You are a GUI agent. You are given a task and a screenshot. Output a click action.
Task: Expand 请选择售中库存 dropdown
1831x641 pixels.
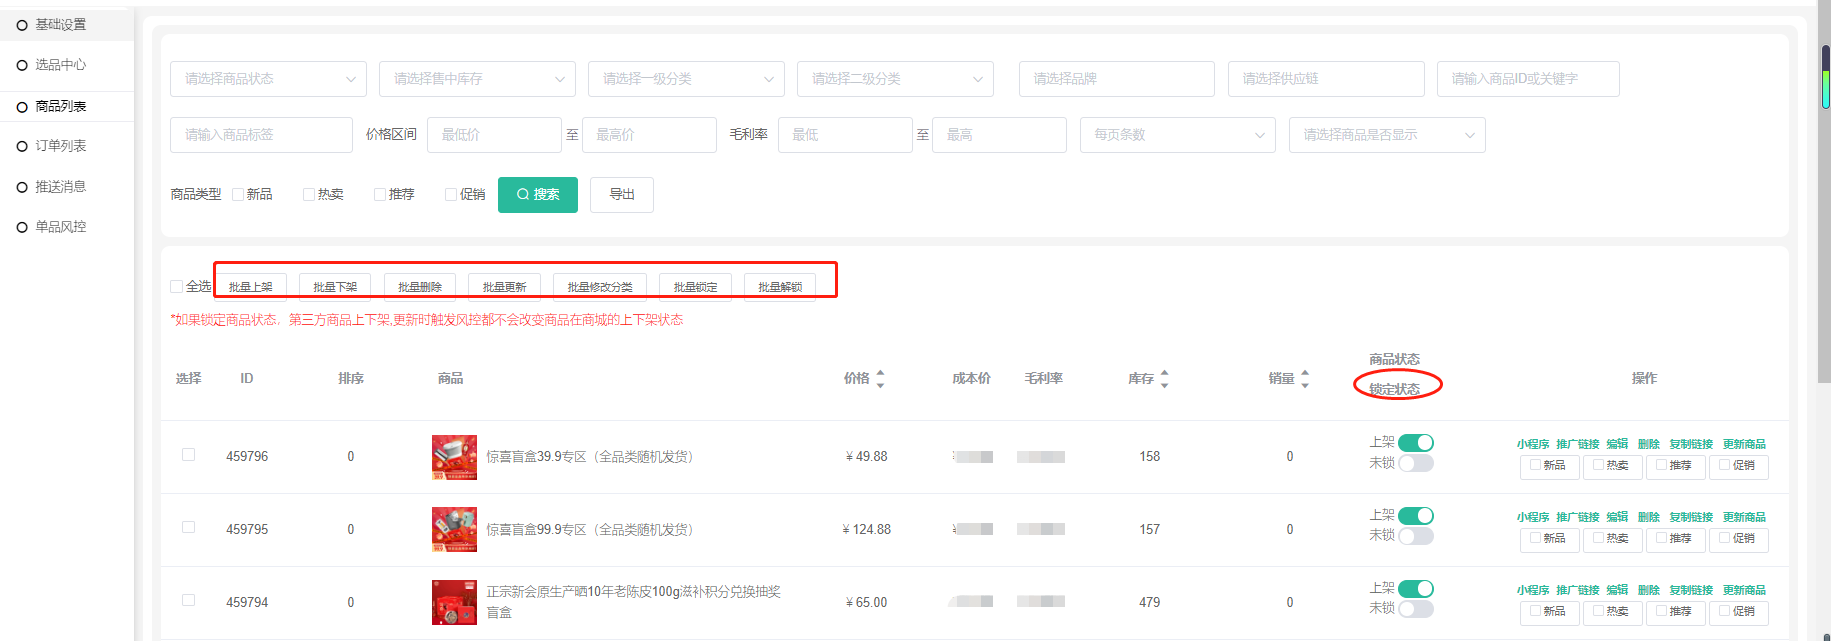click(477, 79)
